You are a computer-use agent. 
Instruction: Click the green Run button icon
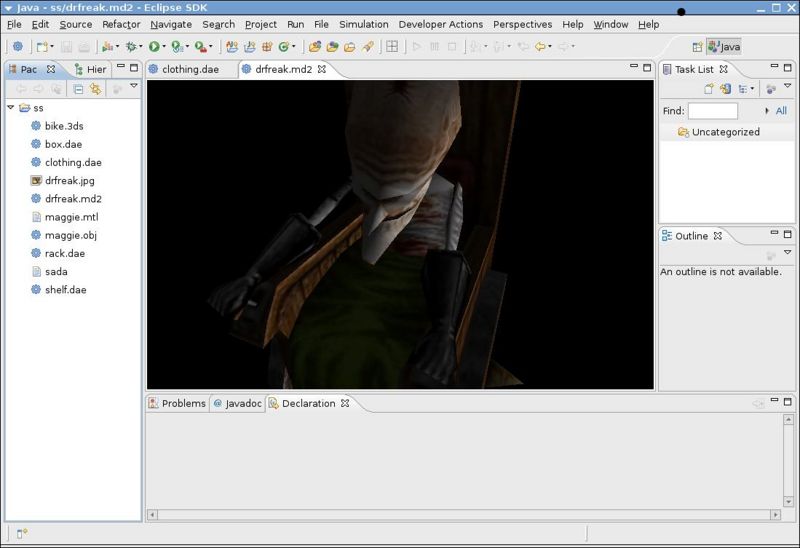coord(154,47)
